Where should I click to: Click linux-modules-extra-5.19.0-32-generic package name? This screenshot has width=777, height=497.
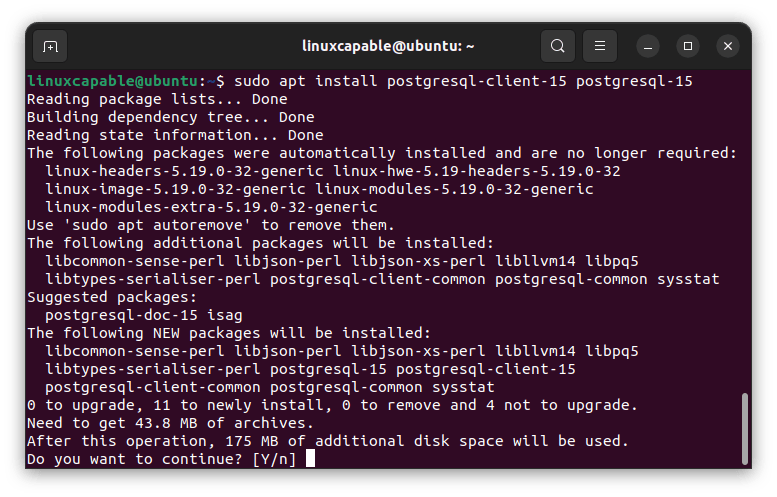(211, 207)
